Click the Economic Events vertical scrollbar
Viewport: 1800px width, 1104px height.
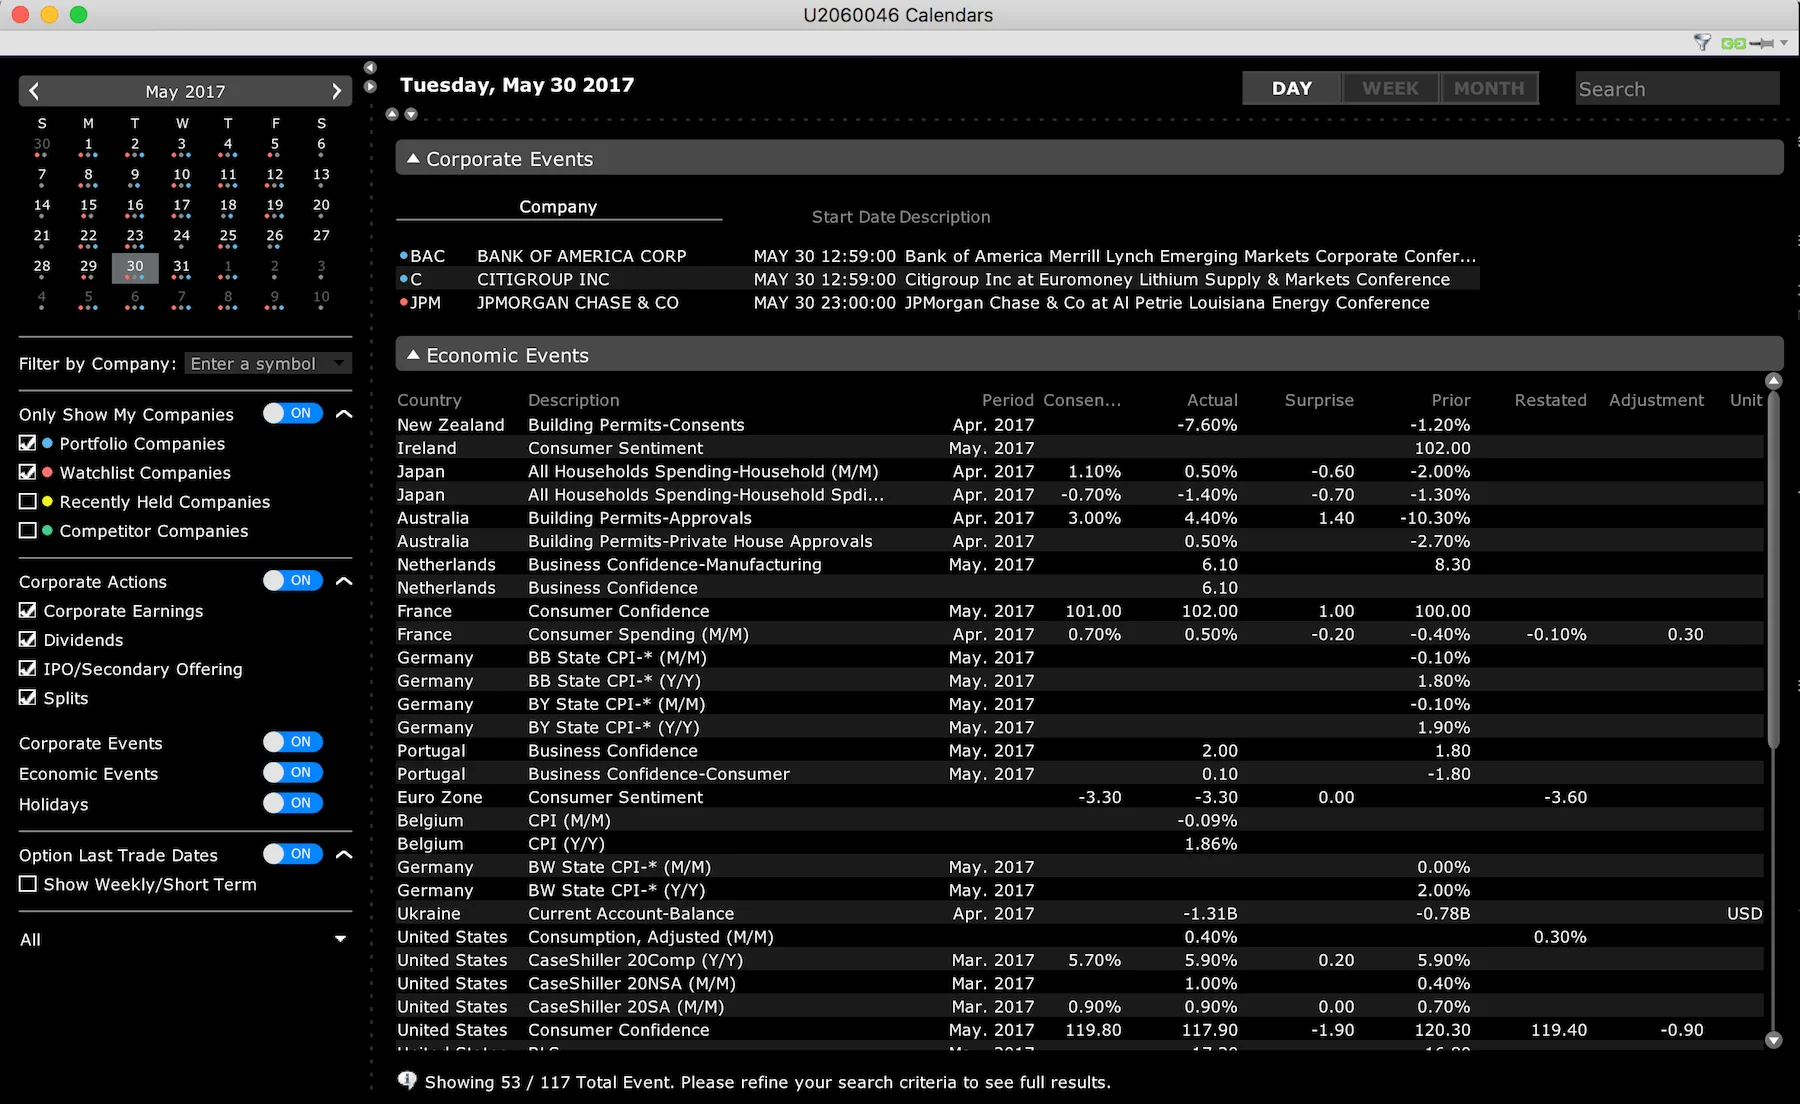click(1773, 570)
